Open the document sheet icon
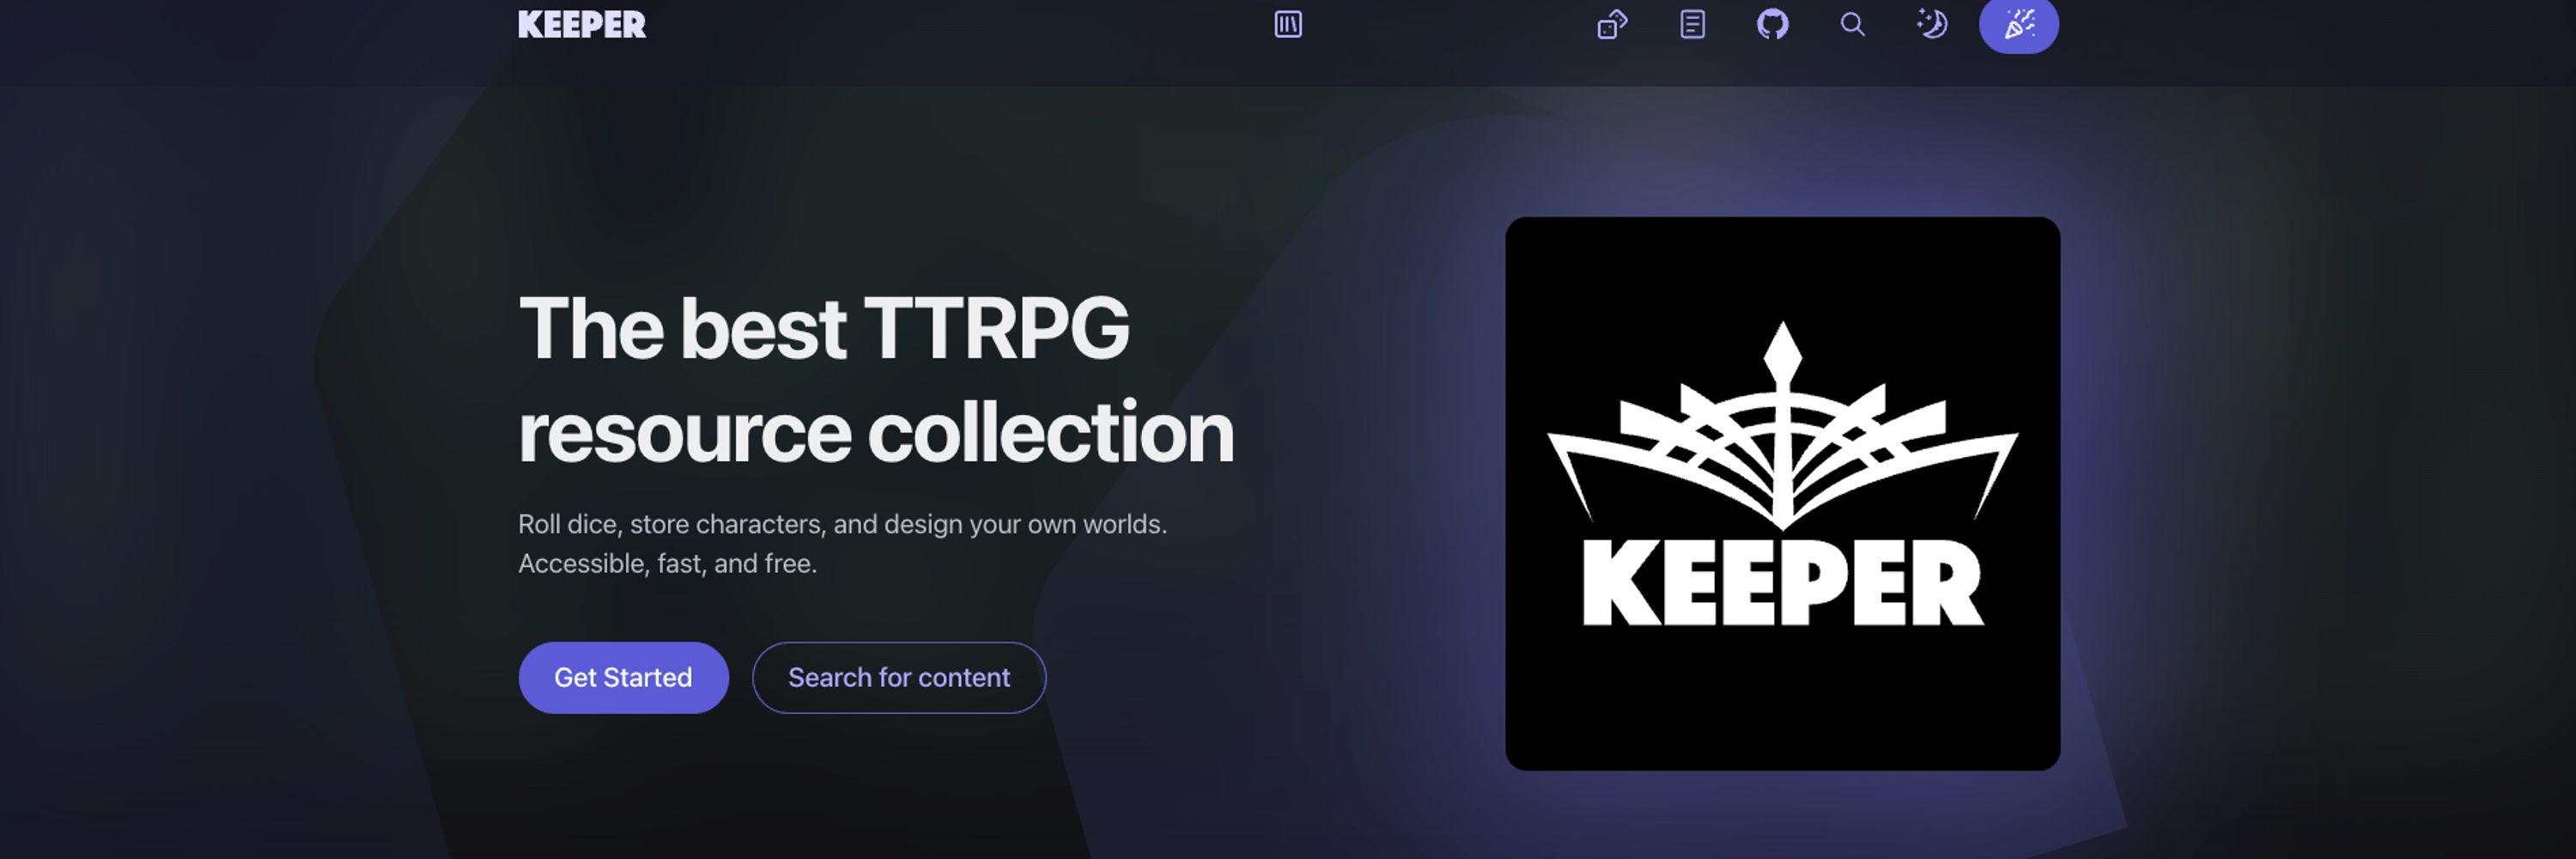The image size is (2576, 859). point(1692,24)
